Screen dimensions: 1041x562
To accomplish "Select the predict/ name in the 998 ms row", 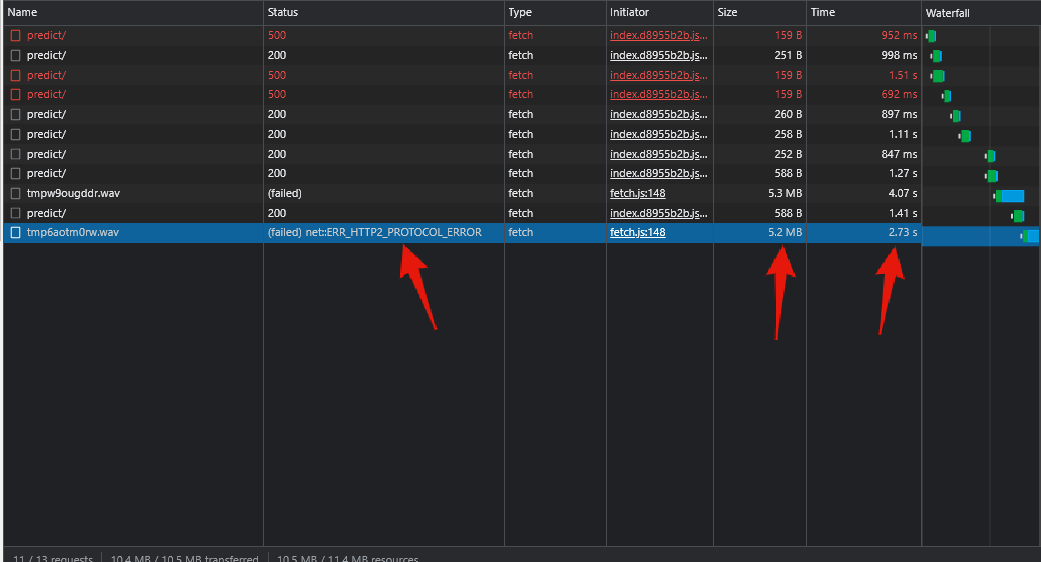I will point(46,56).
